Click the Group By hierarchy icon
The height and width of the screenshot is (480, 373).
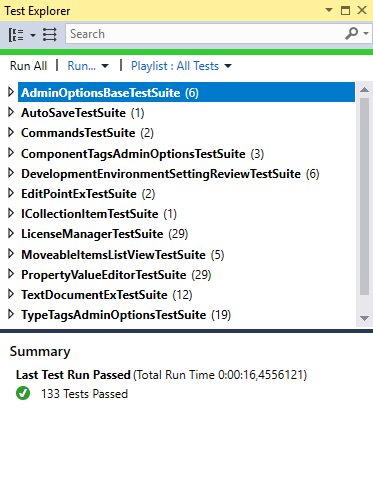tap(16, 34)
